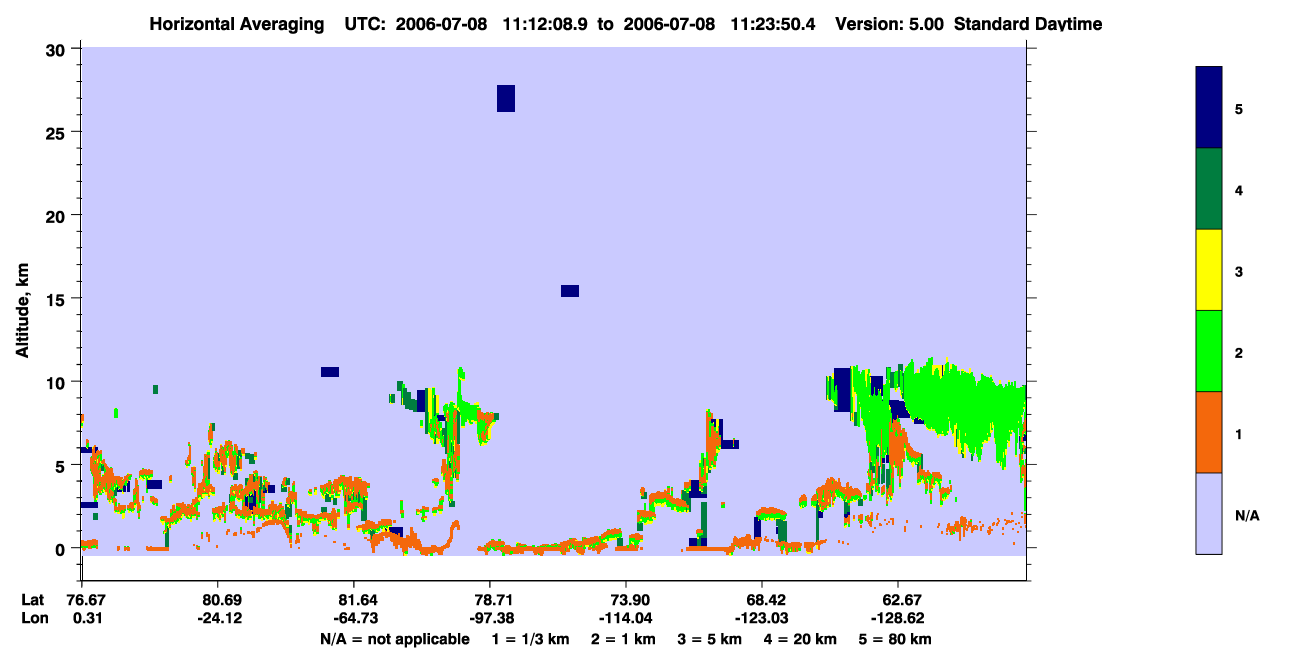
Task: Click the dark blue level 5 color swatch
Action: [1209, 108]
